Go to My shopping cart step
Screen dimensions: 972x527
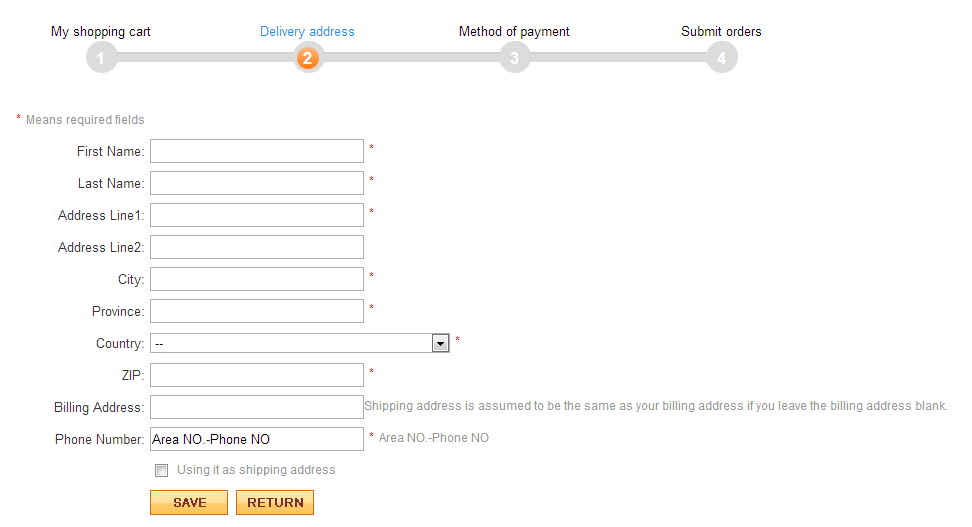(x=101, y=32)
